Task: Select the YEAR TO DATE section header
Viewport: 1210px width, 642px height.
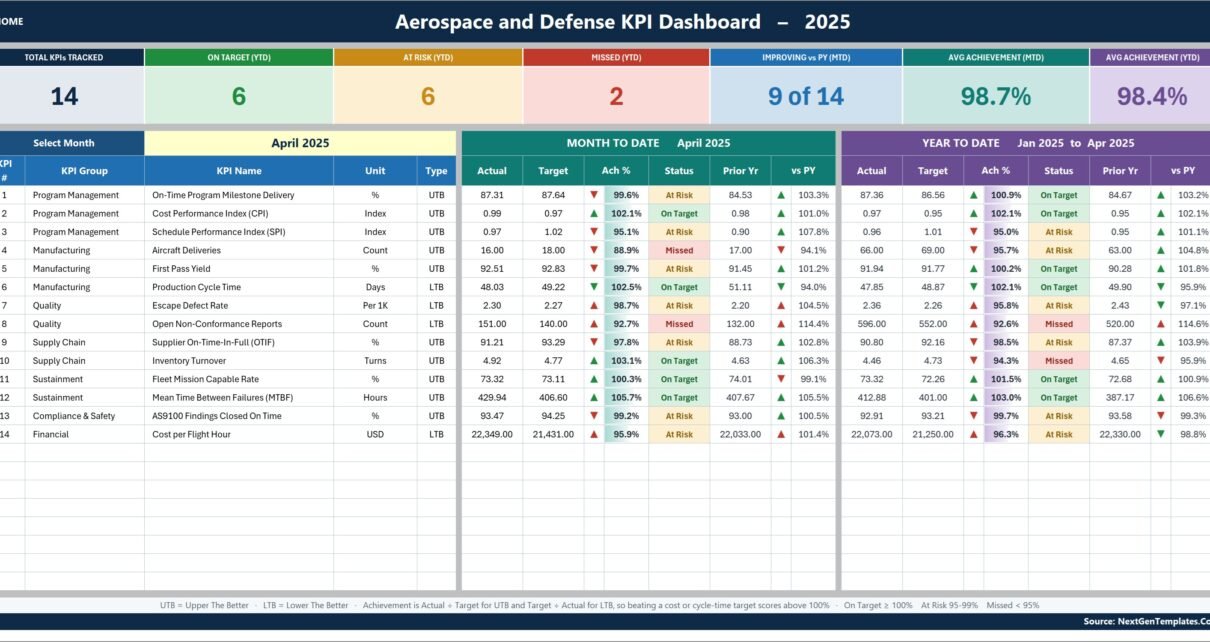Action: 1026,143
